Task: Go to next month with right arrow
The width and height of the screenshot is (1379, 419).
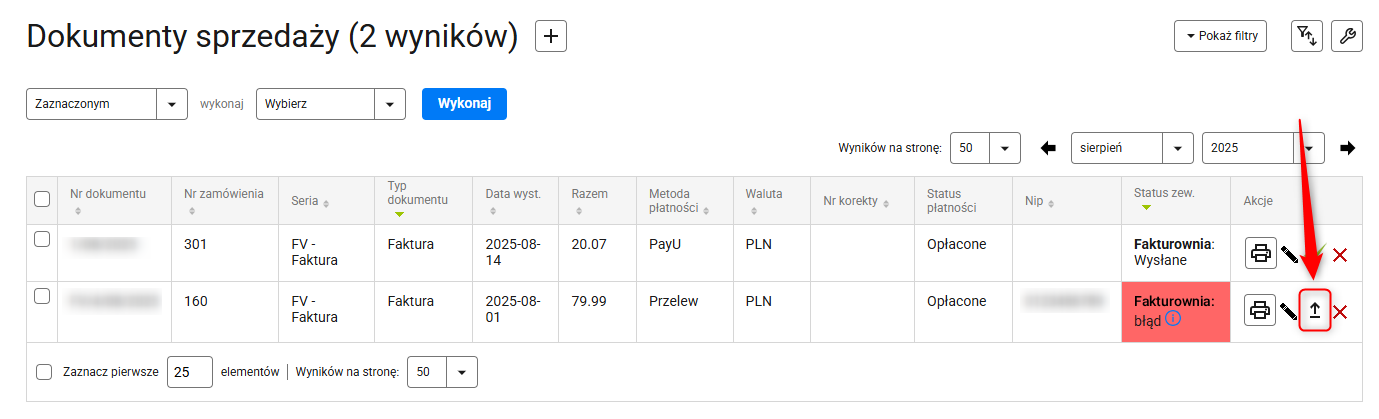Action: tap(1348, 148)
